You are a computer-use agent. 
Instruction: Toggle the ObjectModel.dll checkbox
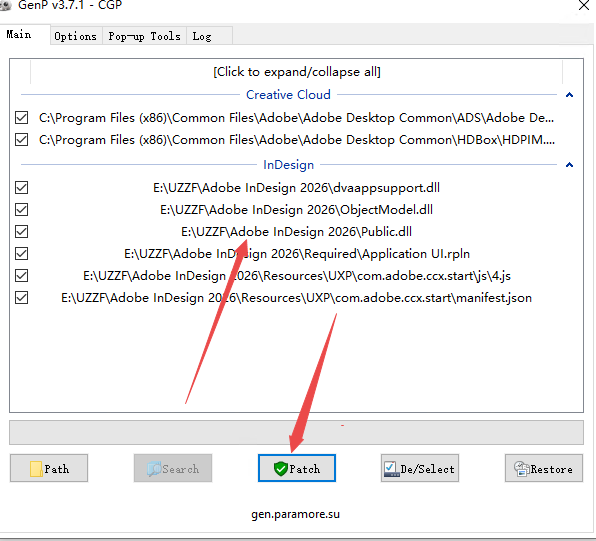coord(21,209)
